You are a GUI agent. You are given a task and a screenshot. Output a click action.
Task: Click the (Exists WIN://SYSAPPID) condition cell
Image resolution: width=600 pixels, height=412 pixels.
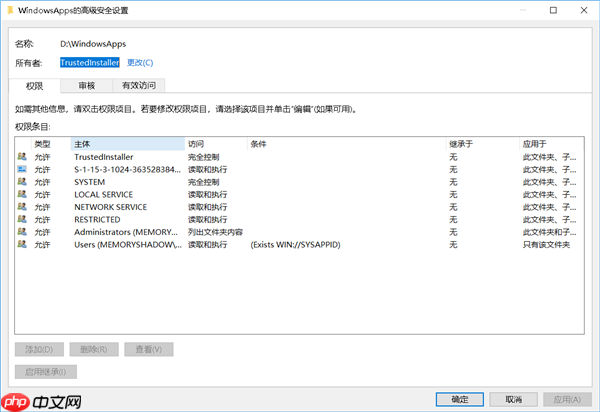295,245
